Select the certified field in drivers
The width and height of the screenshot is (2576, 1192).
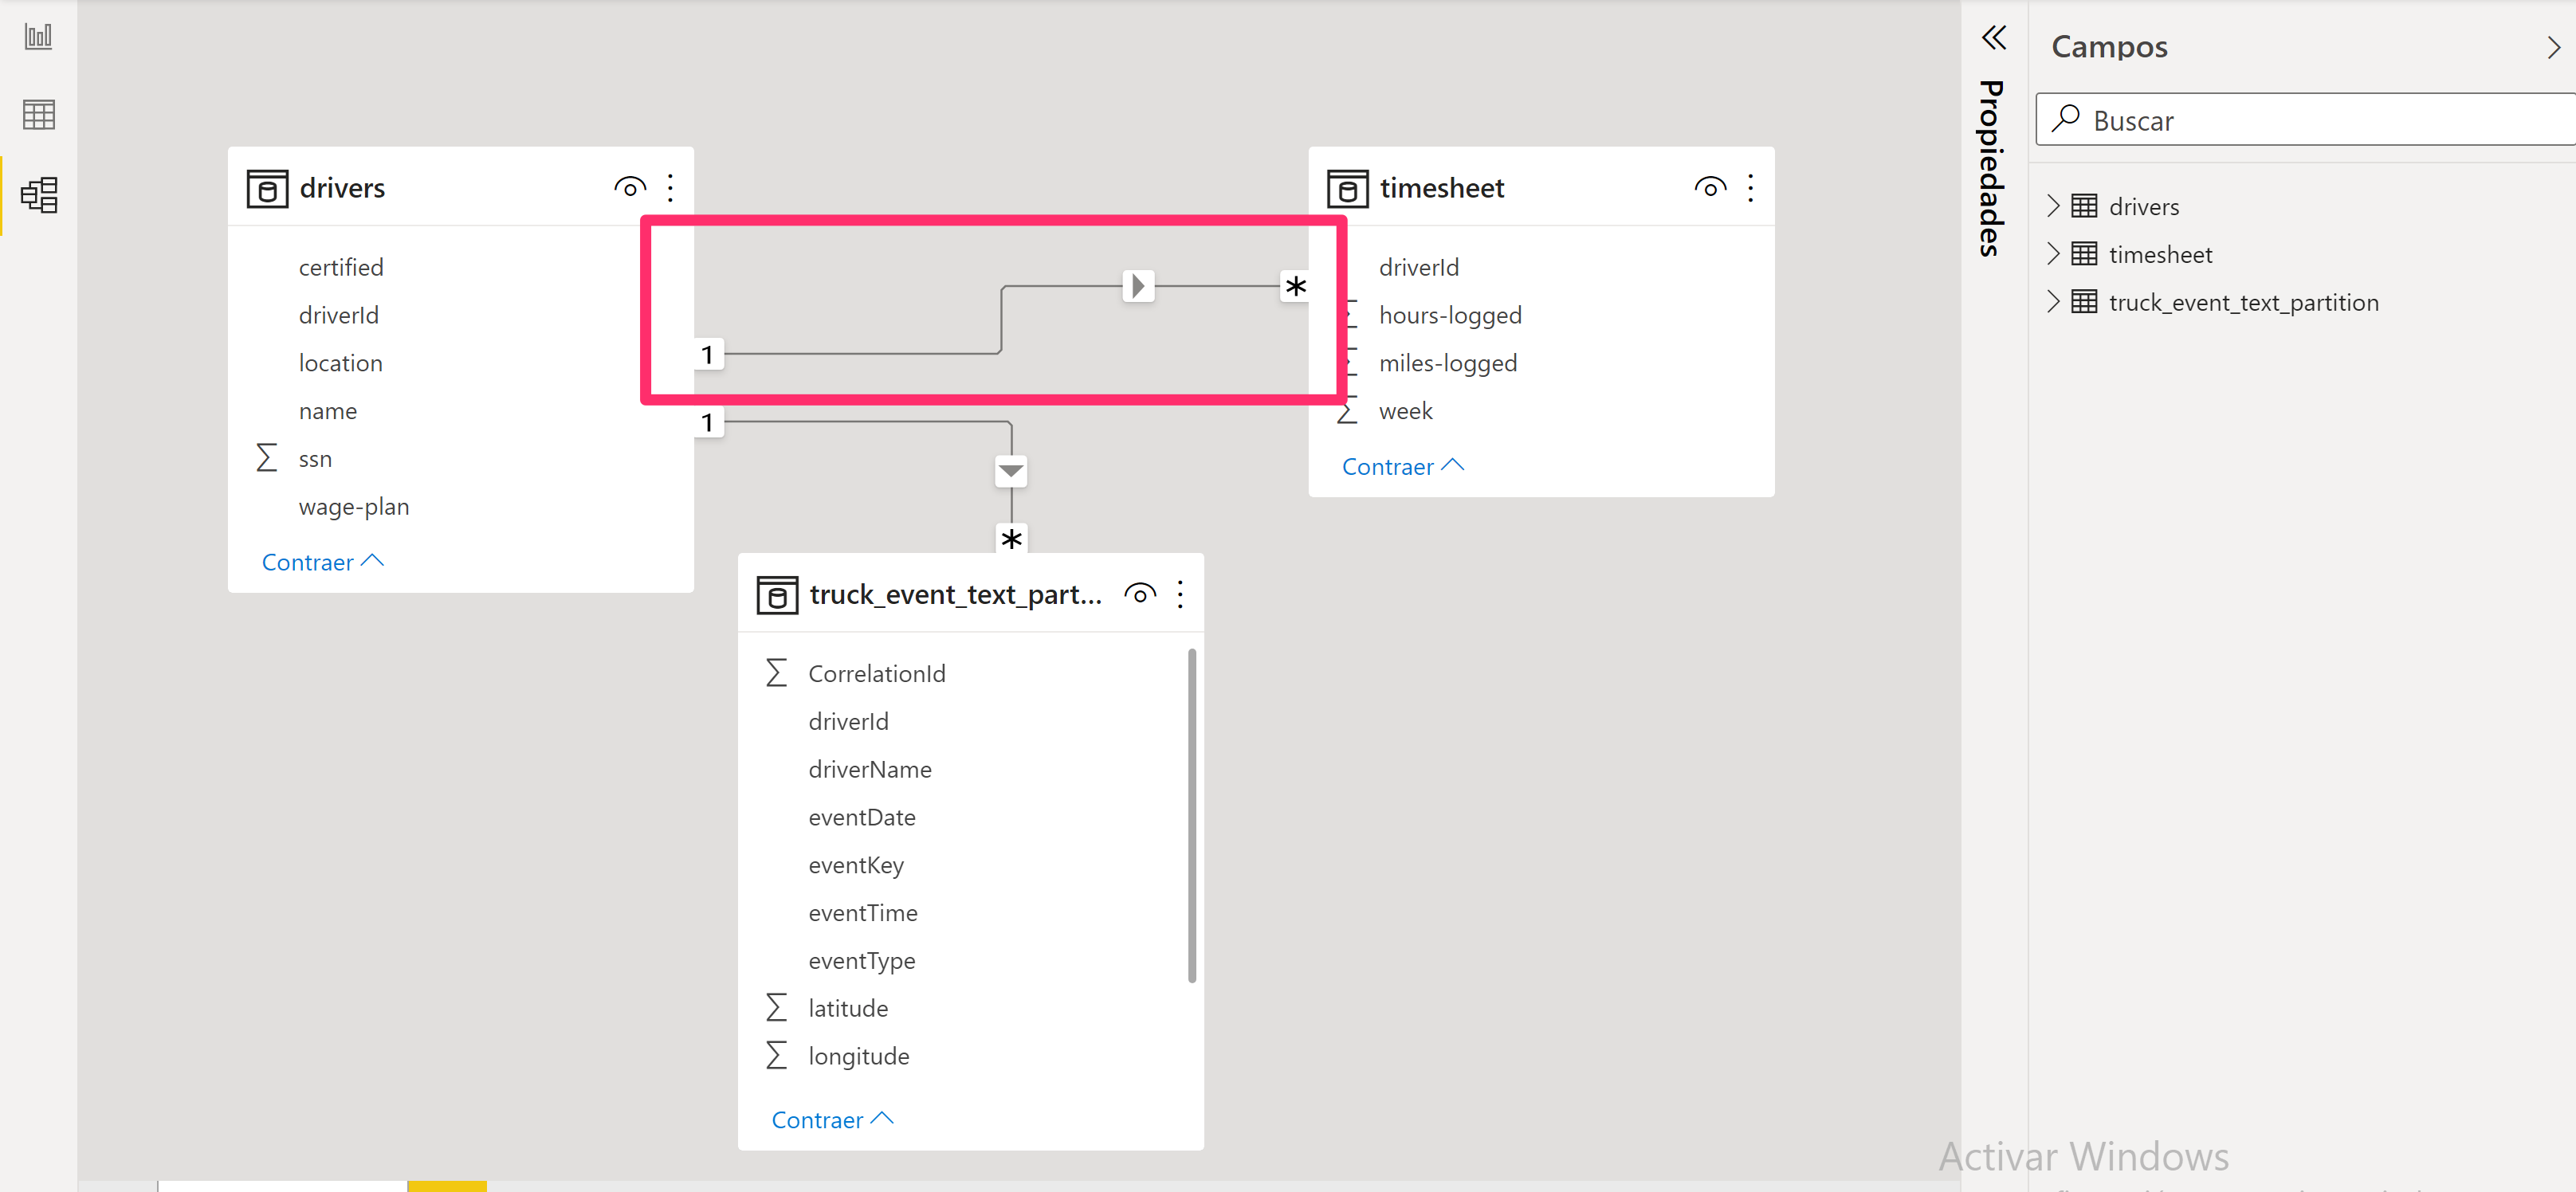coord(341,267)
